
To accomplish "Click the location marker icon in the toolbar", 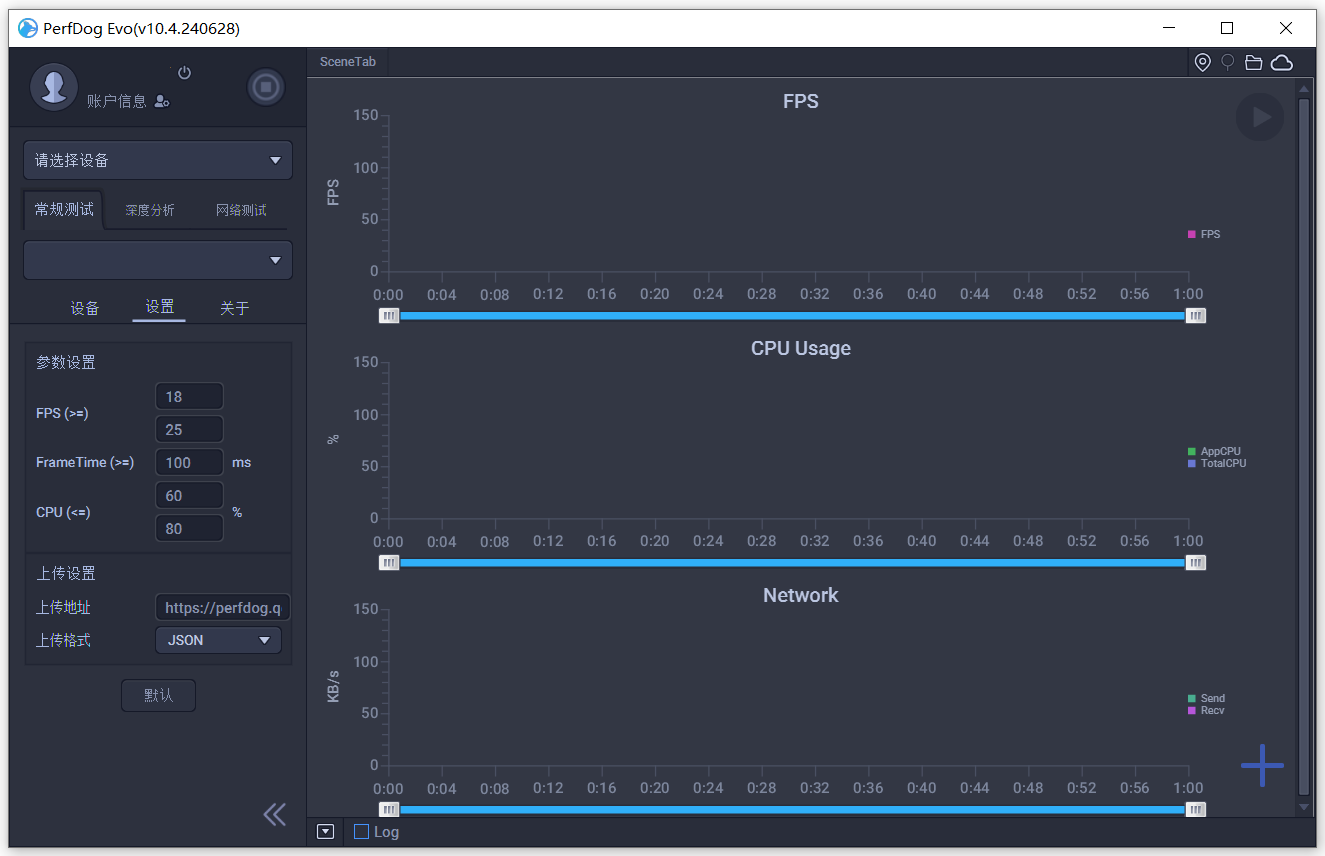I will 1203,63.
